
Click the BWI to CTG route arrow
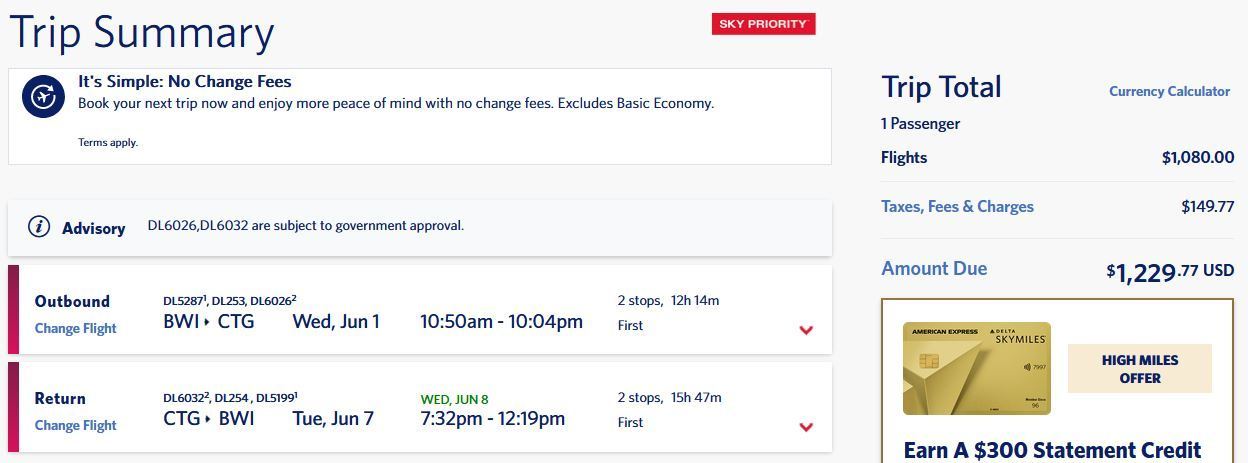[207, 322]
